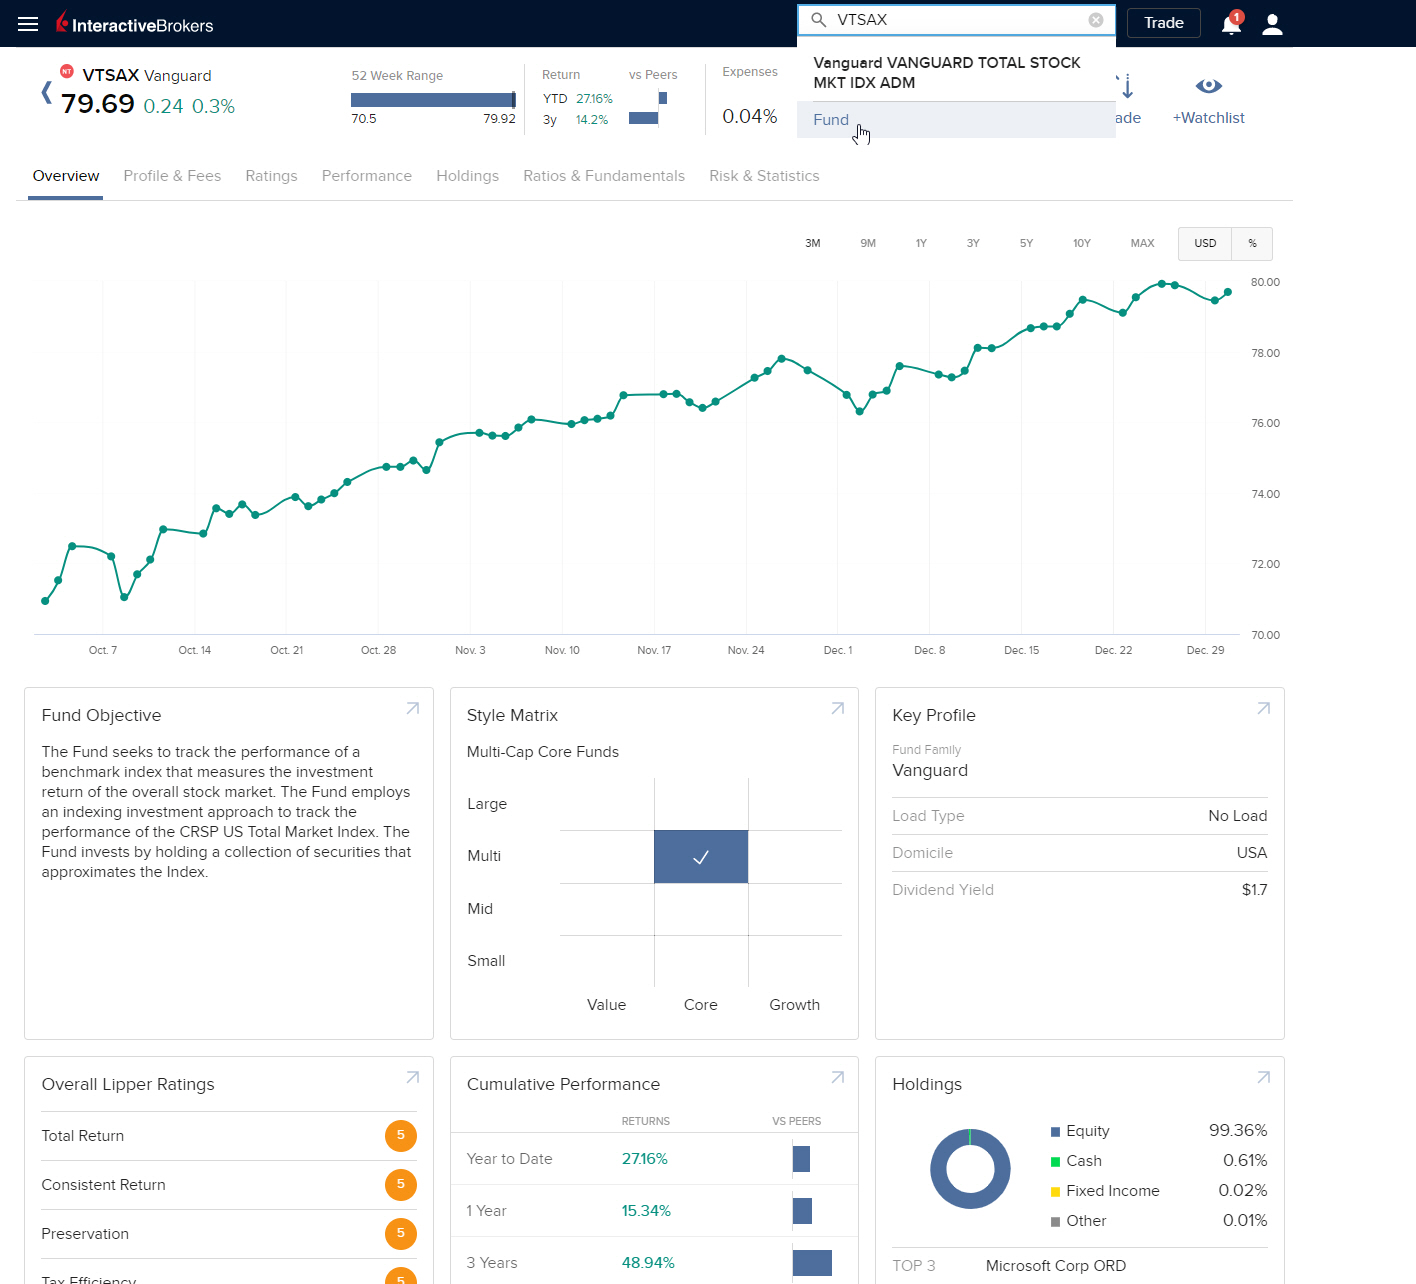The width and height of the screenshot is (1416, 1284).
Task: Click the search magnifier icon
Action: [x=818, y=20]
